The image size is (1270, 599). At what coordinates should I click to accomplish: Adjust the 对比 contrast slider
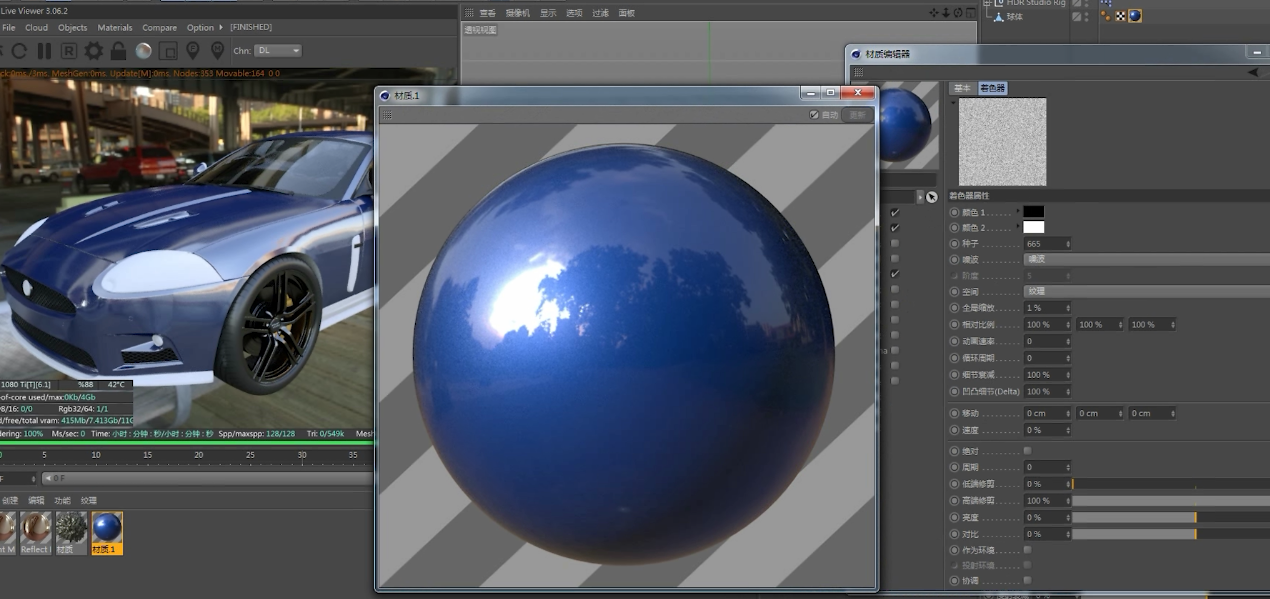pyautogui.click(x=1171, y=534)
